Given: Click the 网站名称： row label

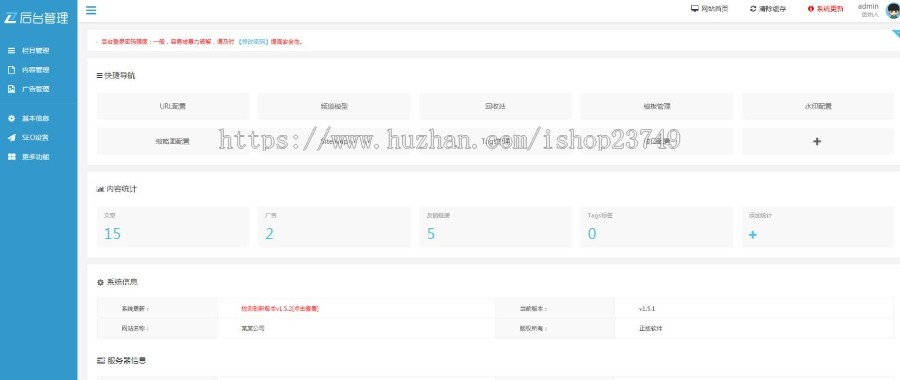Looking at the screenshot, I should click(135, 329).
